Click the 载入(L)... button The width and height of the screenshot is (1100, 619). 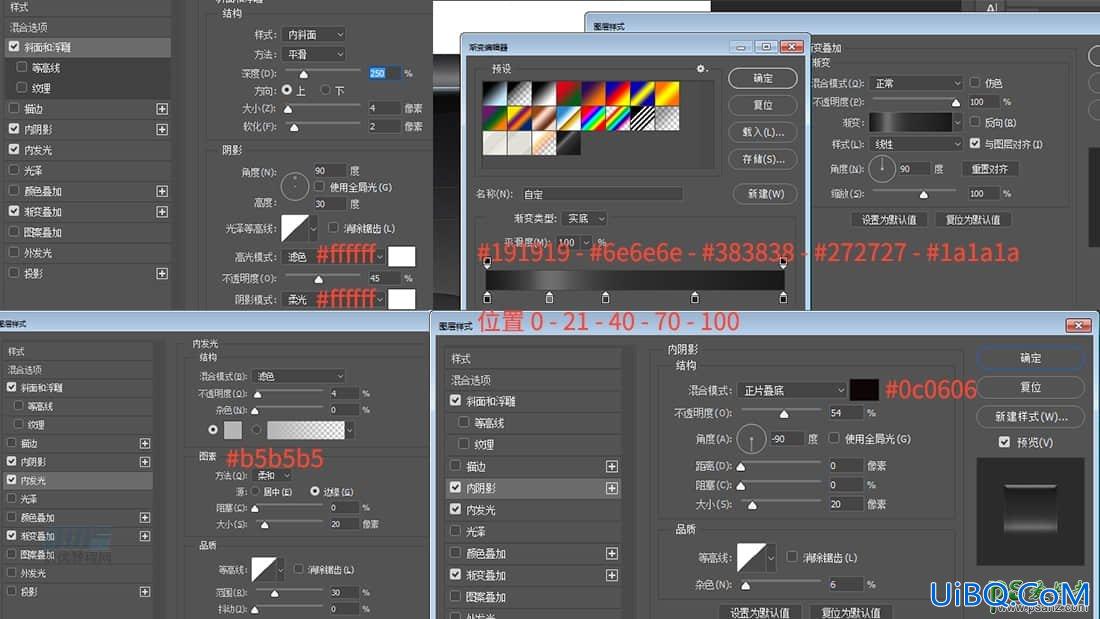[763, 132]
